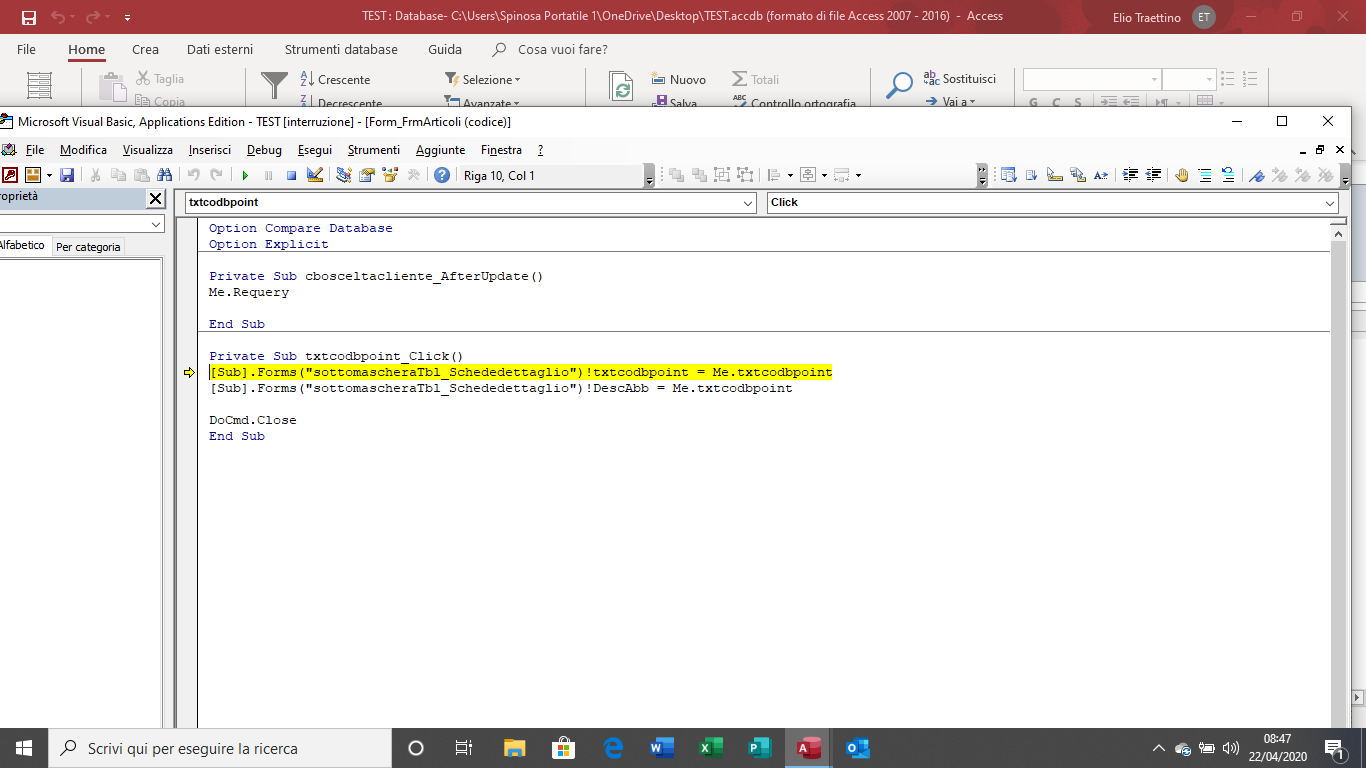Image resolution: width=1366 pixels, height=768 pixels.
Task: Click the Run Sub (play) icon
Action: pos(245,175)
